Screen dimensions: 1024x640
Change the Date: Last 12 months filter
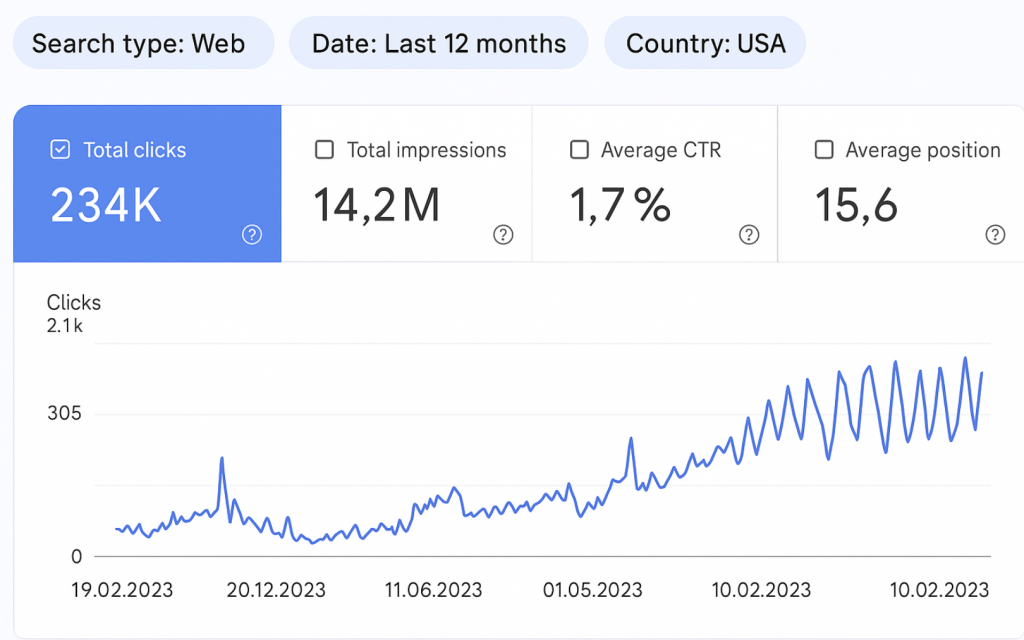438,43
